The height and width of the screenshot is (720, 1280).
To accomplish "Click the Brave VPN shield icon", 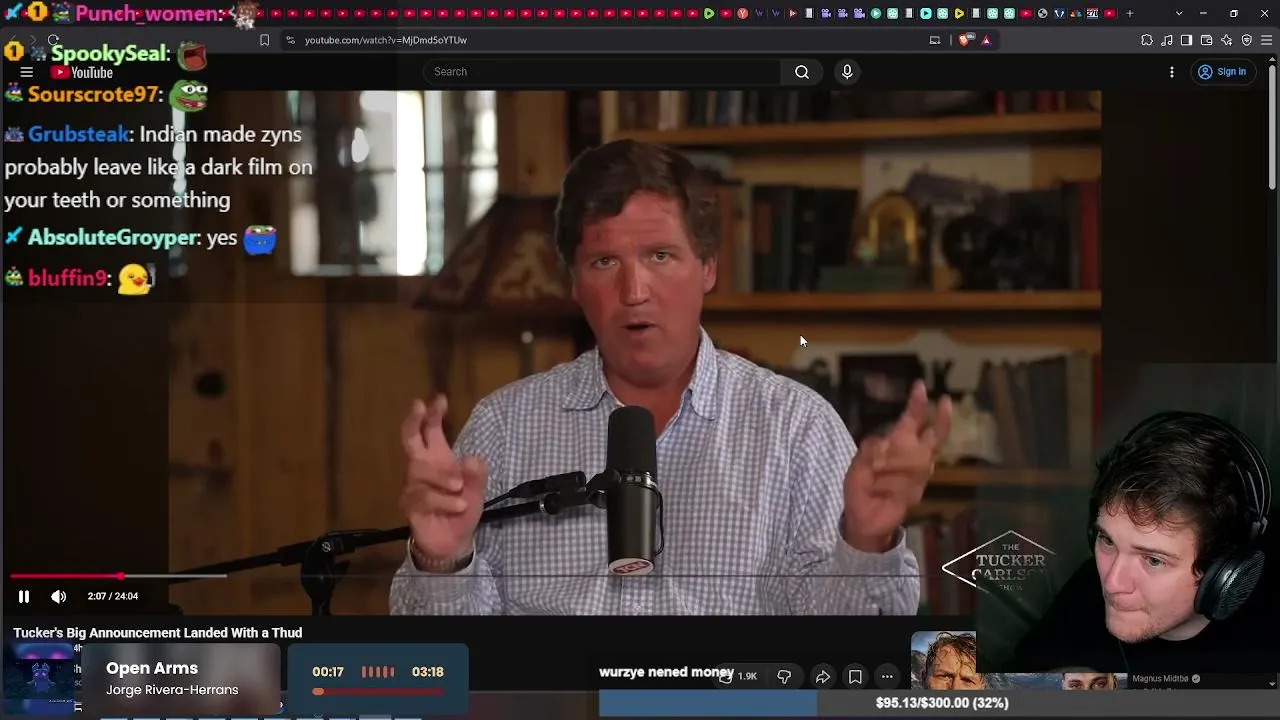I will [1247, 40].
